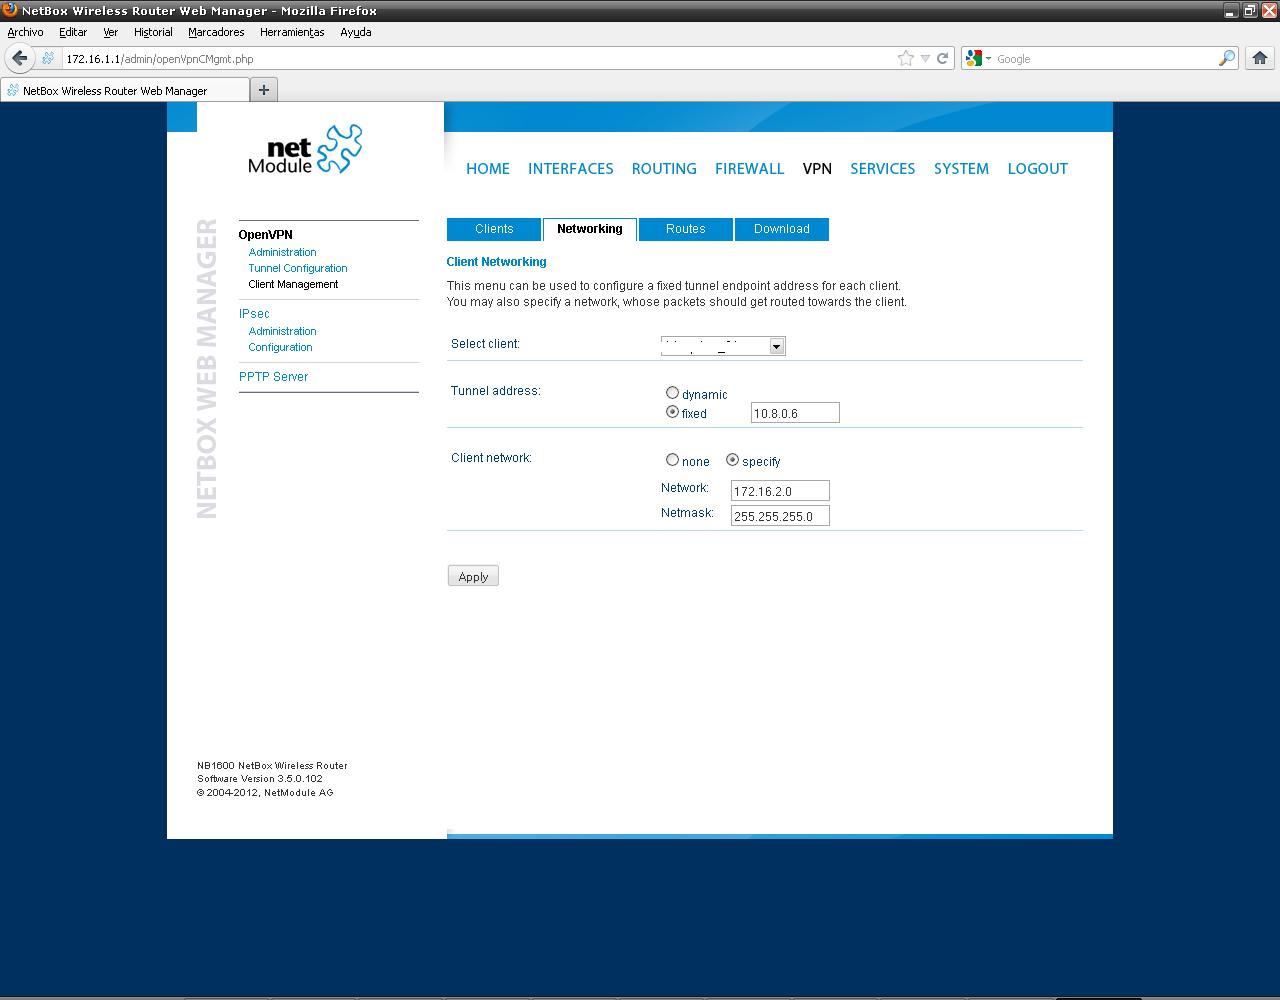Click the Apply button
The width and height of the screenshot is (1280, 1000).
pyautogui.click(x=473, y=576)
